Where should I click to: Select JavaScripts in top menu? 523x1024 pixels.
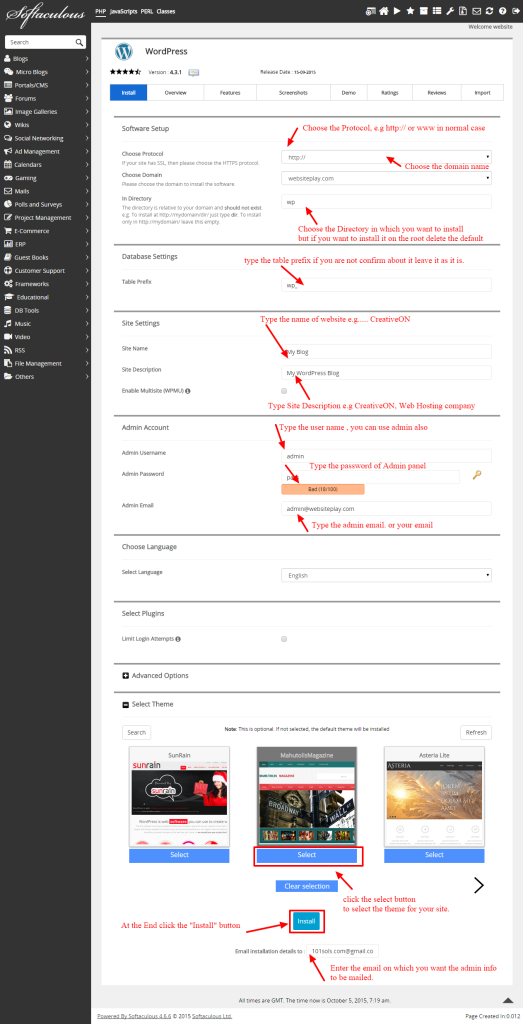click(123, 12)
